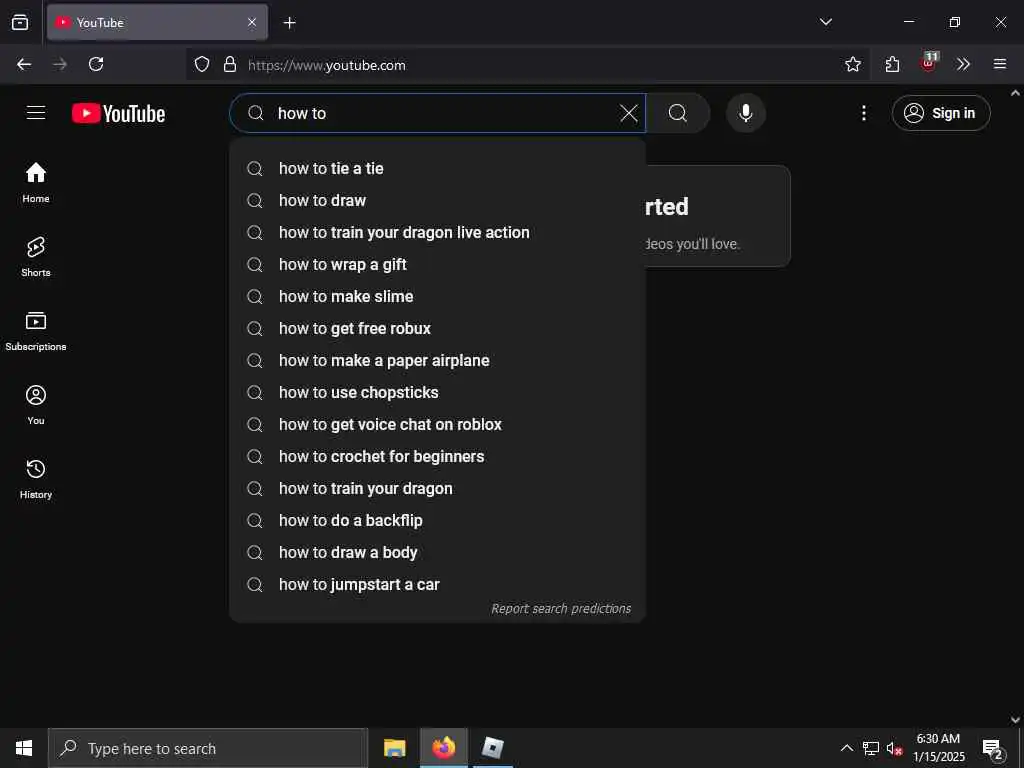Open the list all tabs dropdown

(x=825, y=22)
